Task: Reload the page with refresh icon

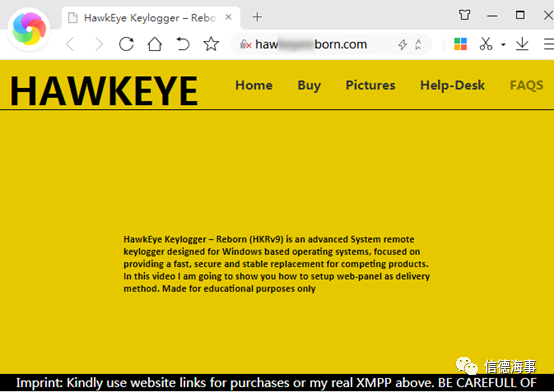Action: (126, 44)
